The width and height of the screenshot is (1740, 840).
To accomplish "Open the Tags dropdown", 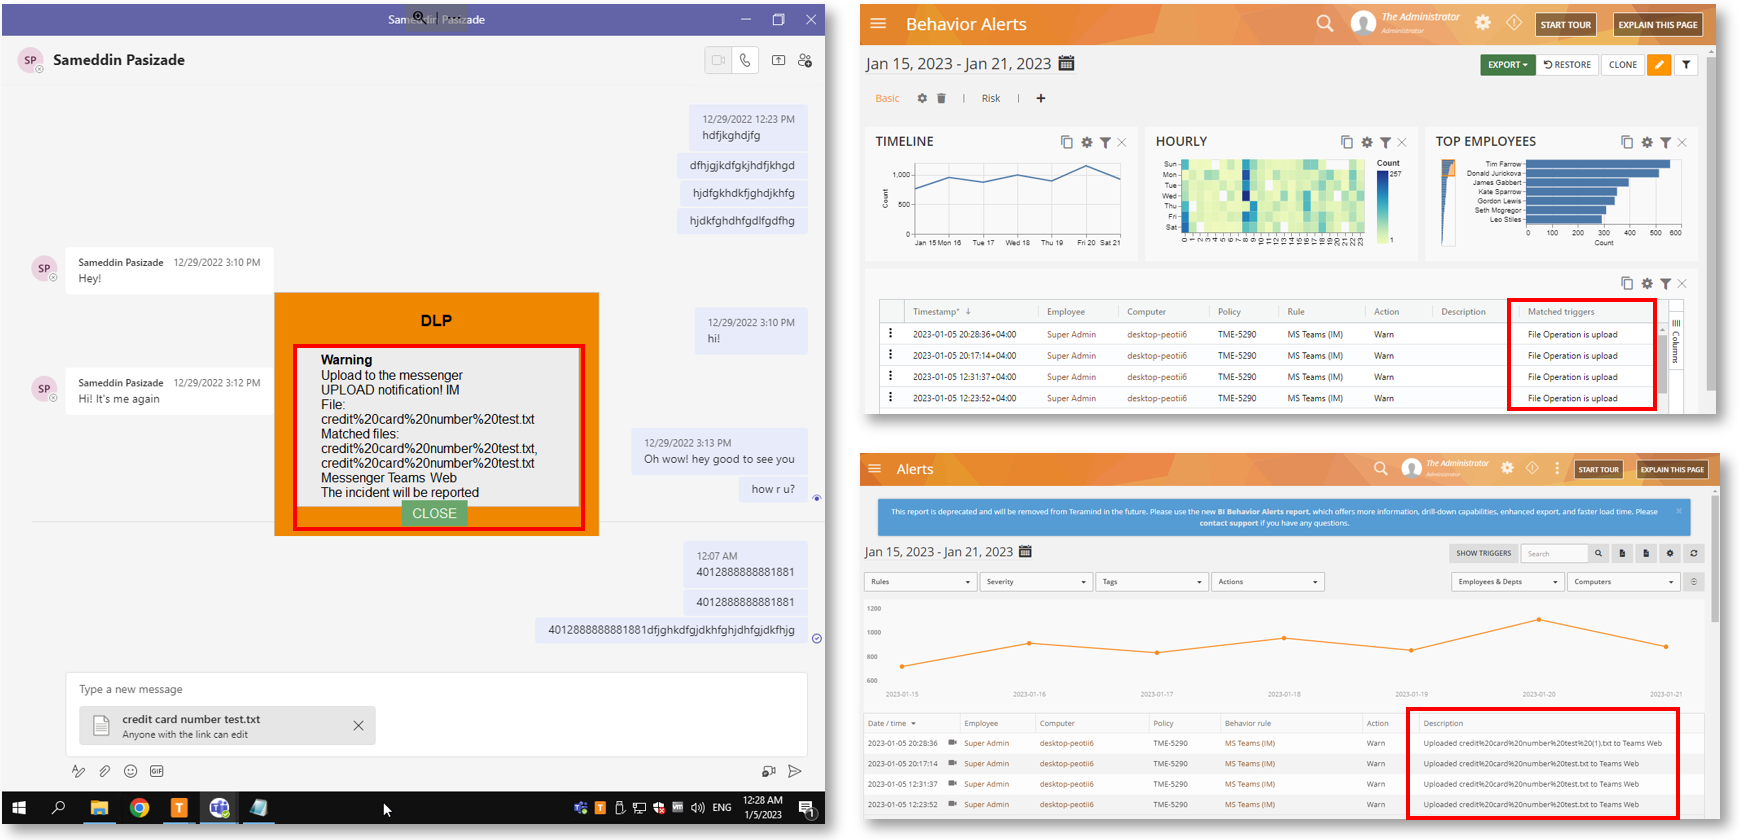I will point(1151,581).
